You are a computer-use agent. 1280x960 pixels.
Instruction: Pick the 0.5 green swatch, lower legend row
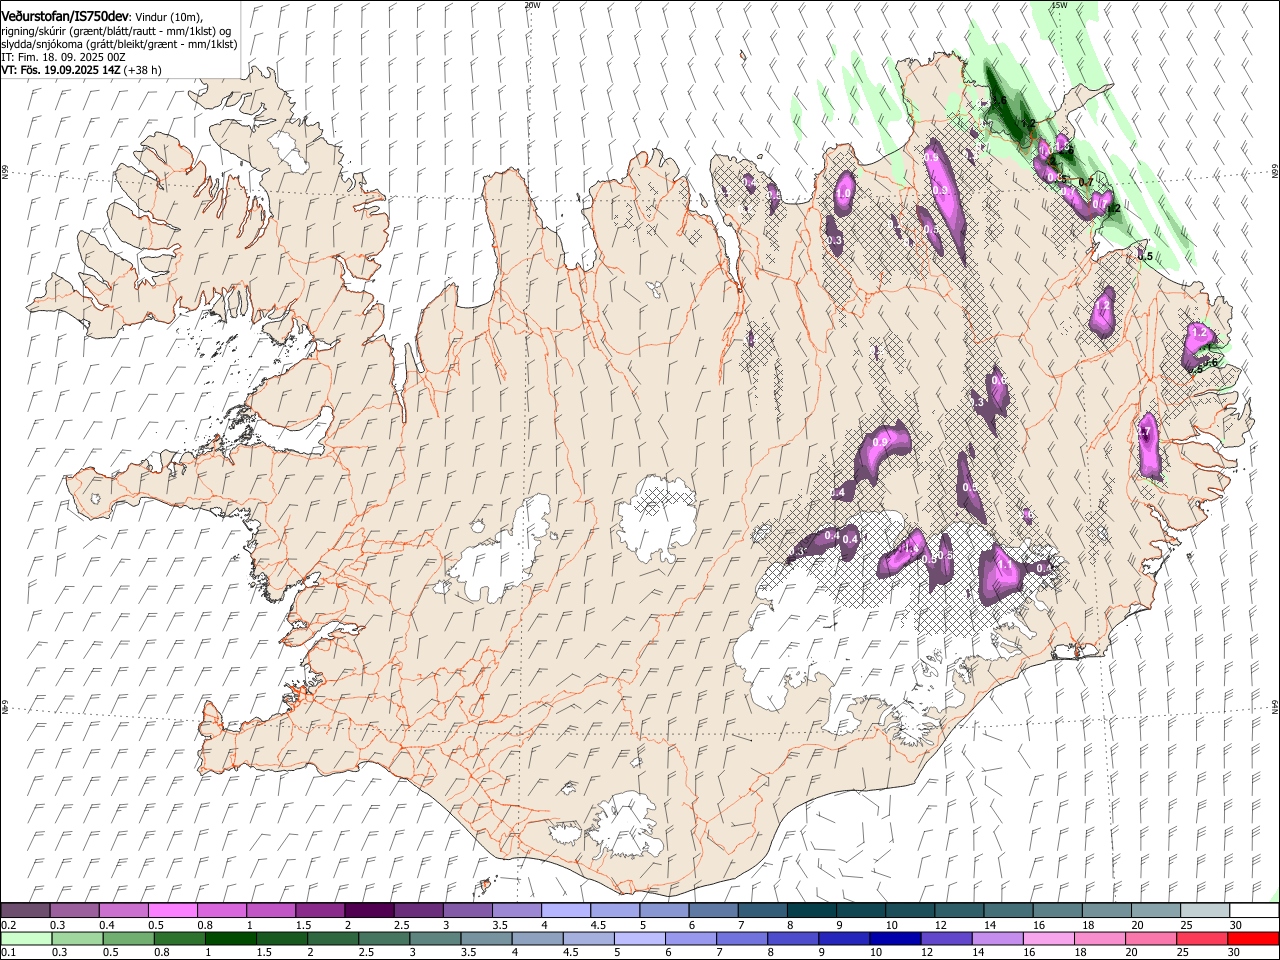129,939
